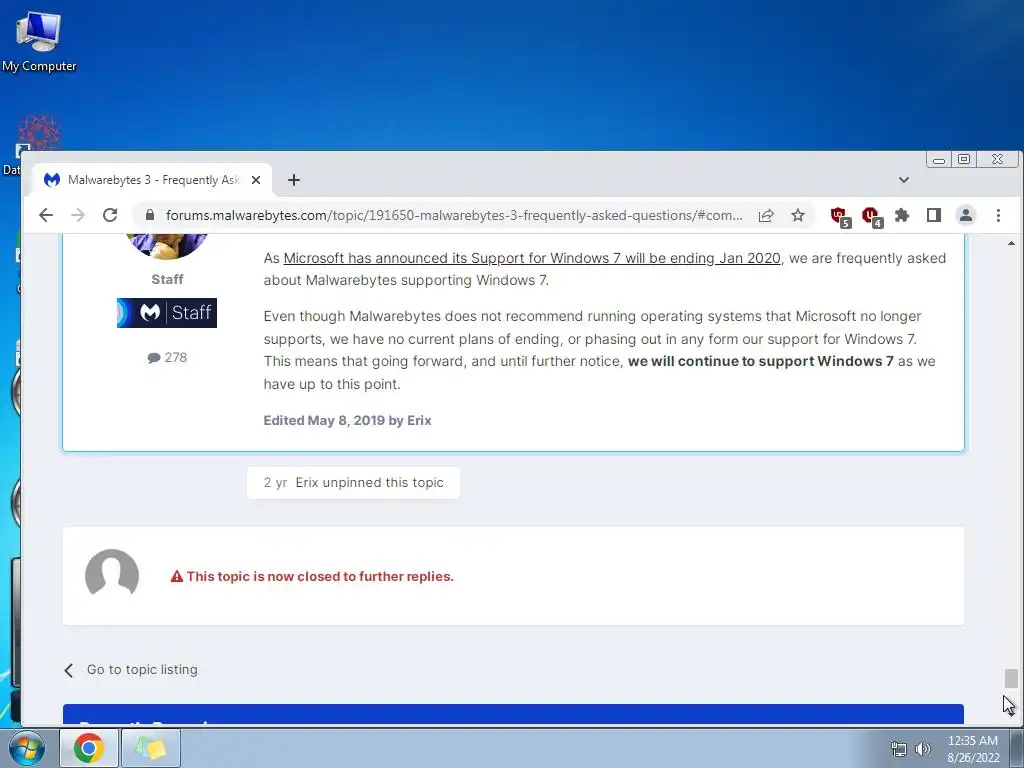Minimize the Chrome window
The image size is (1024, 768).
click(x=939, y=160)
